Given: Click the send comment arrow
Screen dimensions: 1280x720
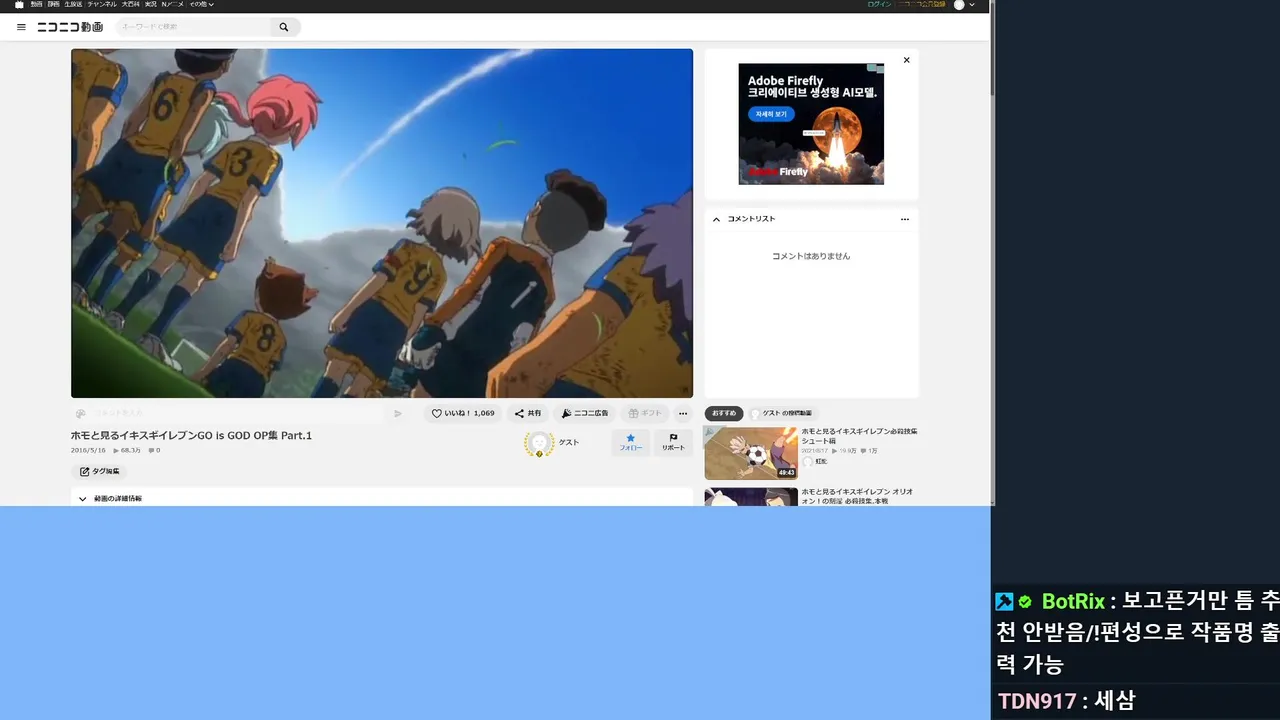Looking at the screenshot, I should 398,413.
